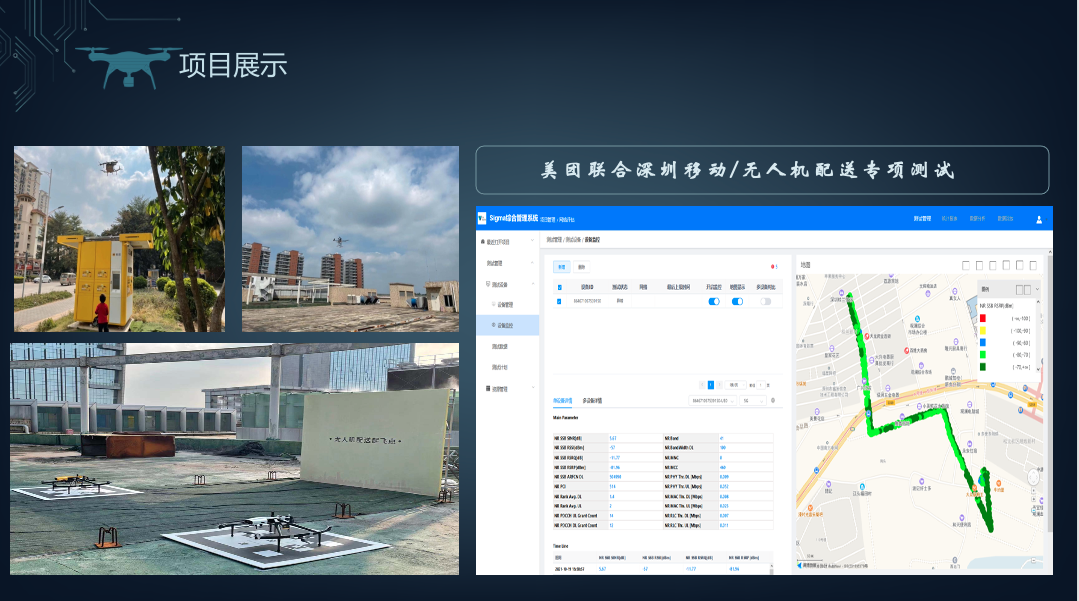
Task: Click the 'NR PCI' parameter label
Action: click(560, 487)
